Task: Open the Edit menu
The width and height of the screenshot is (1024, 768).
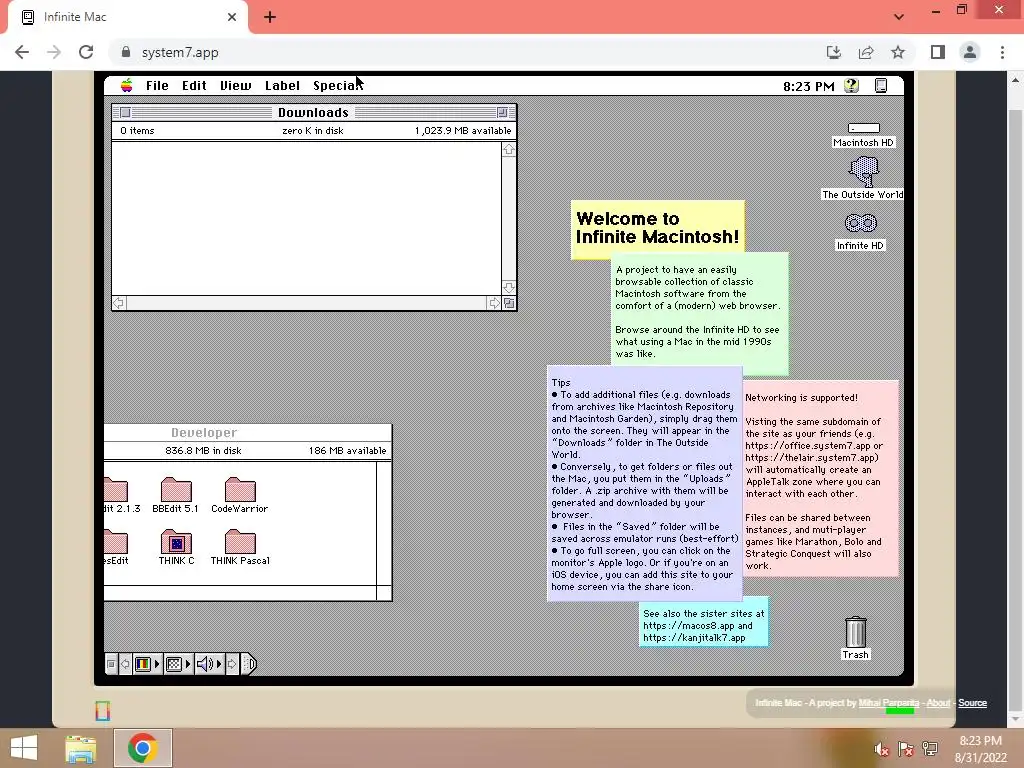Action: pos(194,86)
